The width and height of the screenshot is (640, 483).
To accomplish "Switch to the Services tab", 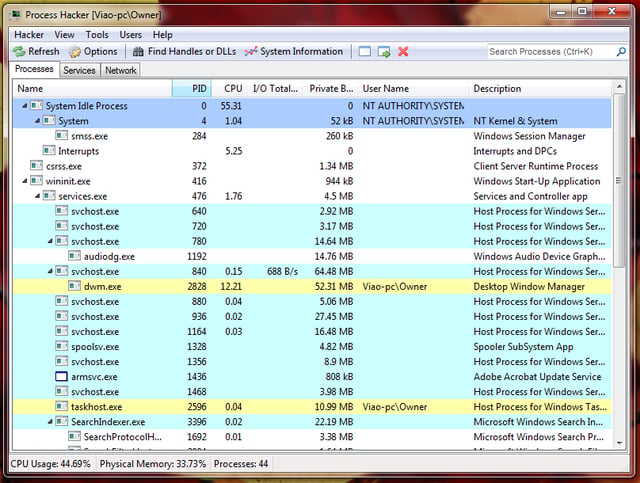I will point(79,70).
